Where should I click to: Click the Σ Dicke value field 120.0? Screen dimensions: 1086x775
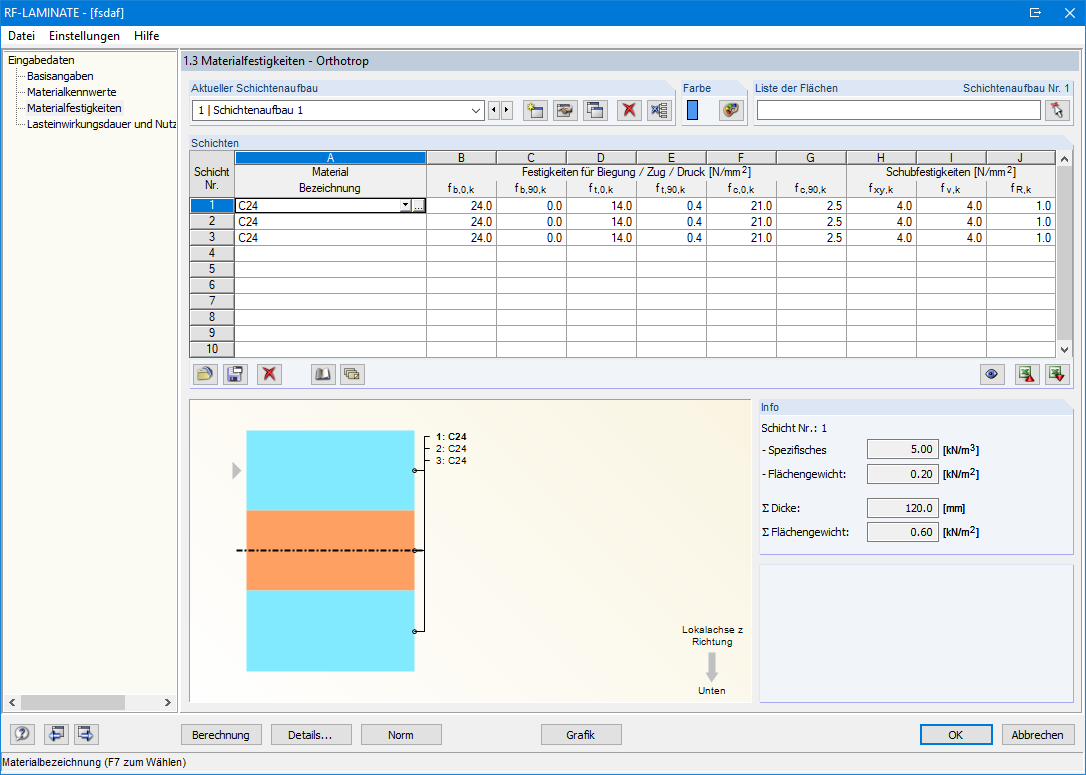coord(903,508)
